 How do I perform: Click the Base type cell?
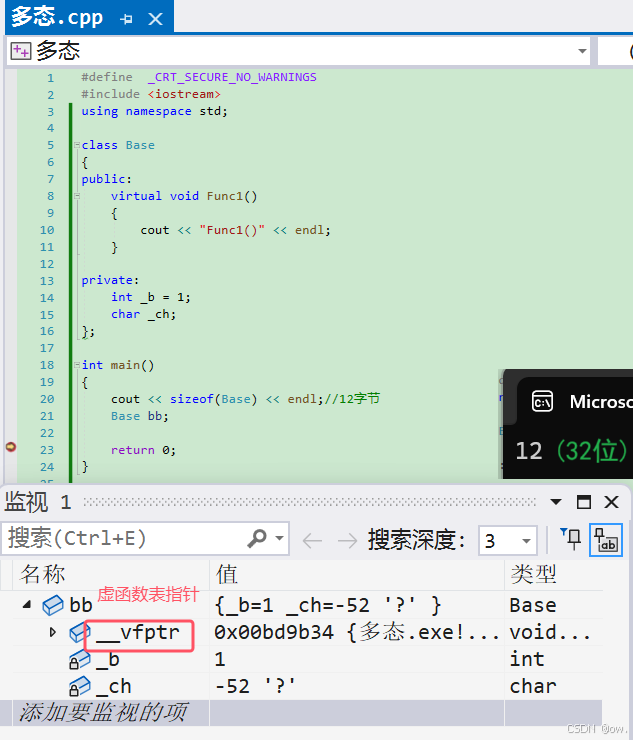(x=533, y=605)
